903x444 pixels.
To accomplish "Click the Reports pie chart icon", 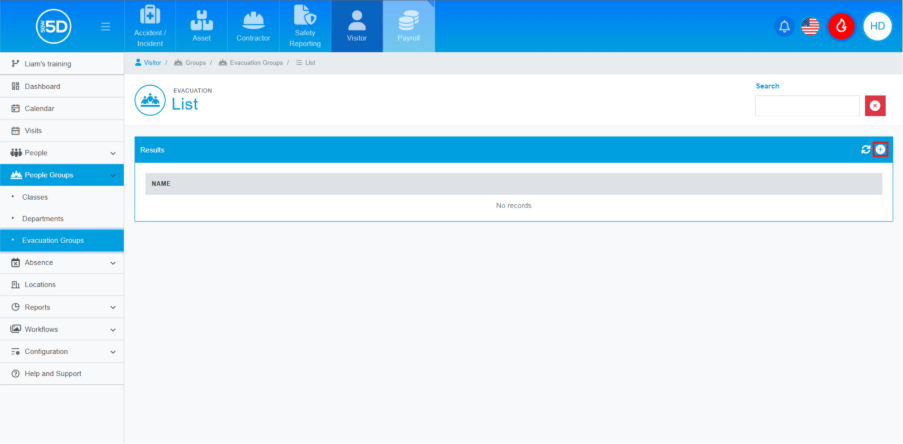I will 16,307.
